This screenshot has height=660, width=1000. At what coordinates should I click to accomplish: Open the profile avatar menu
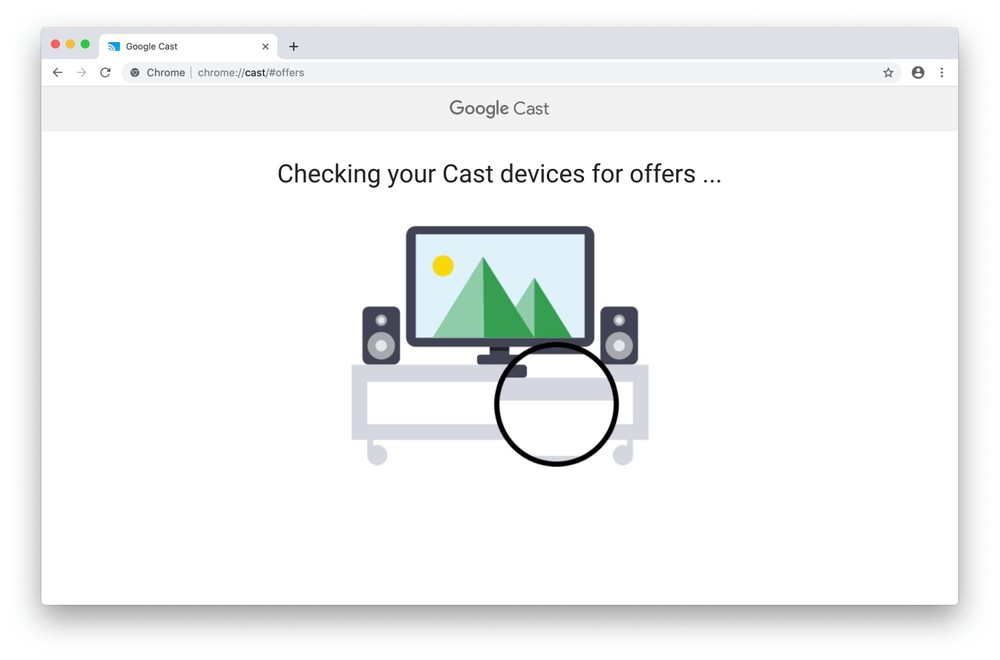[918, 73]
